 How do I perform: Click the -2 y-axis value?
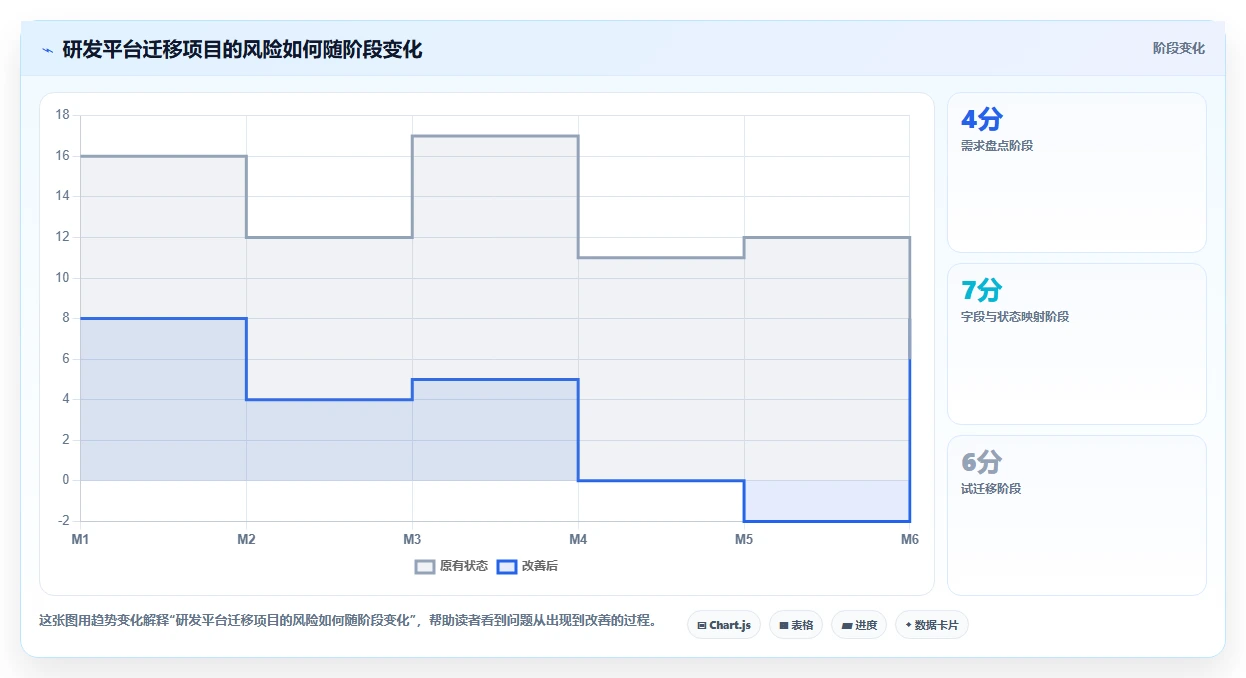[63, 521]
